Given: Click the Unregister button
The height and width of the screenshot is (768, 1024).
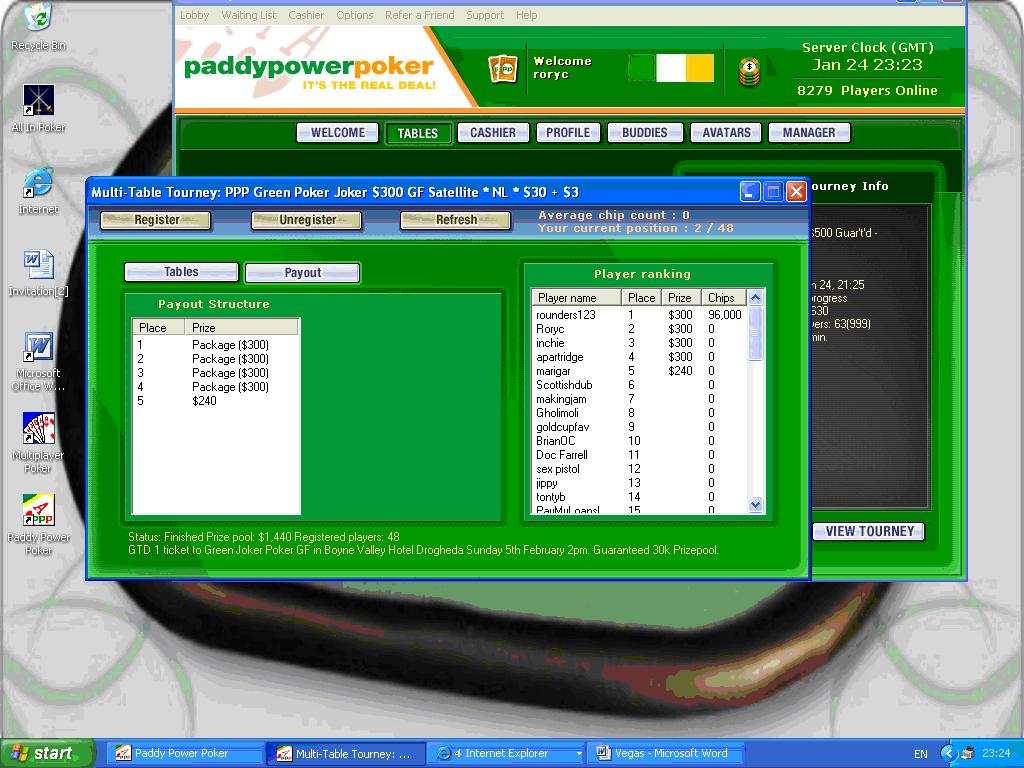Looking at the screenshot, I should [307, 220].
